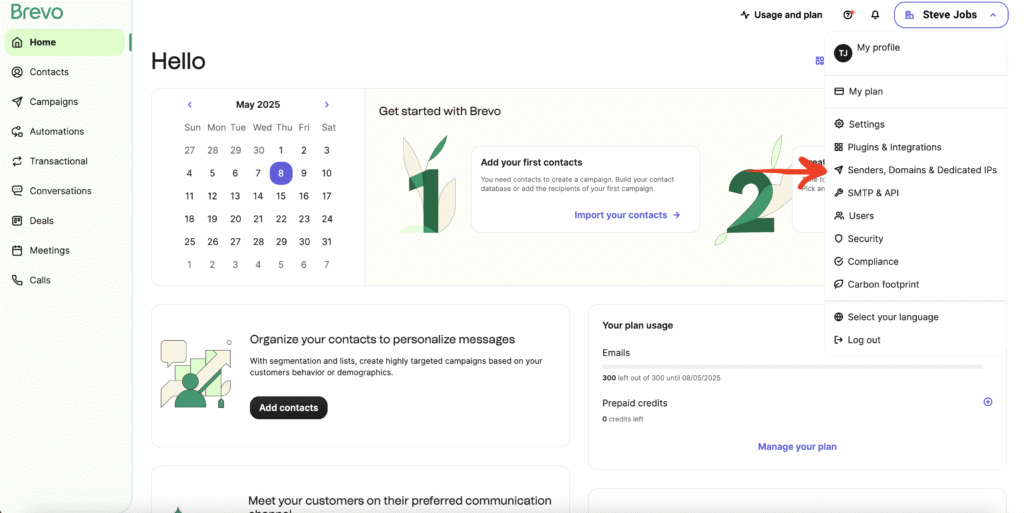Click the Conversations chat icon
Screen dimensions: 1024x513
pyautogui.click(x=17, y=191)
